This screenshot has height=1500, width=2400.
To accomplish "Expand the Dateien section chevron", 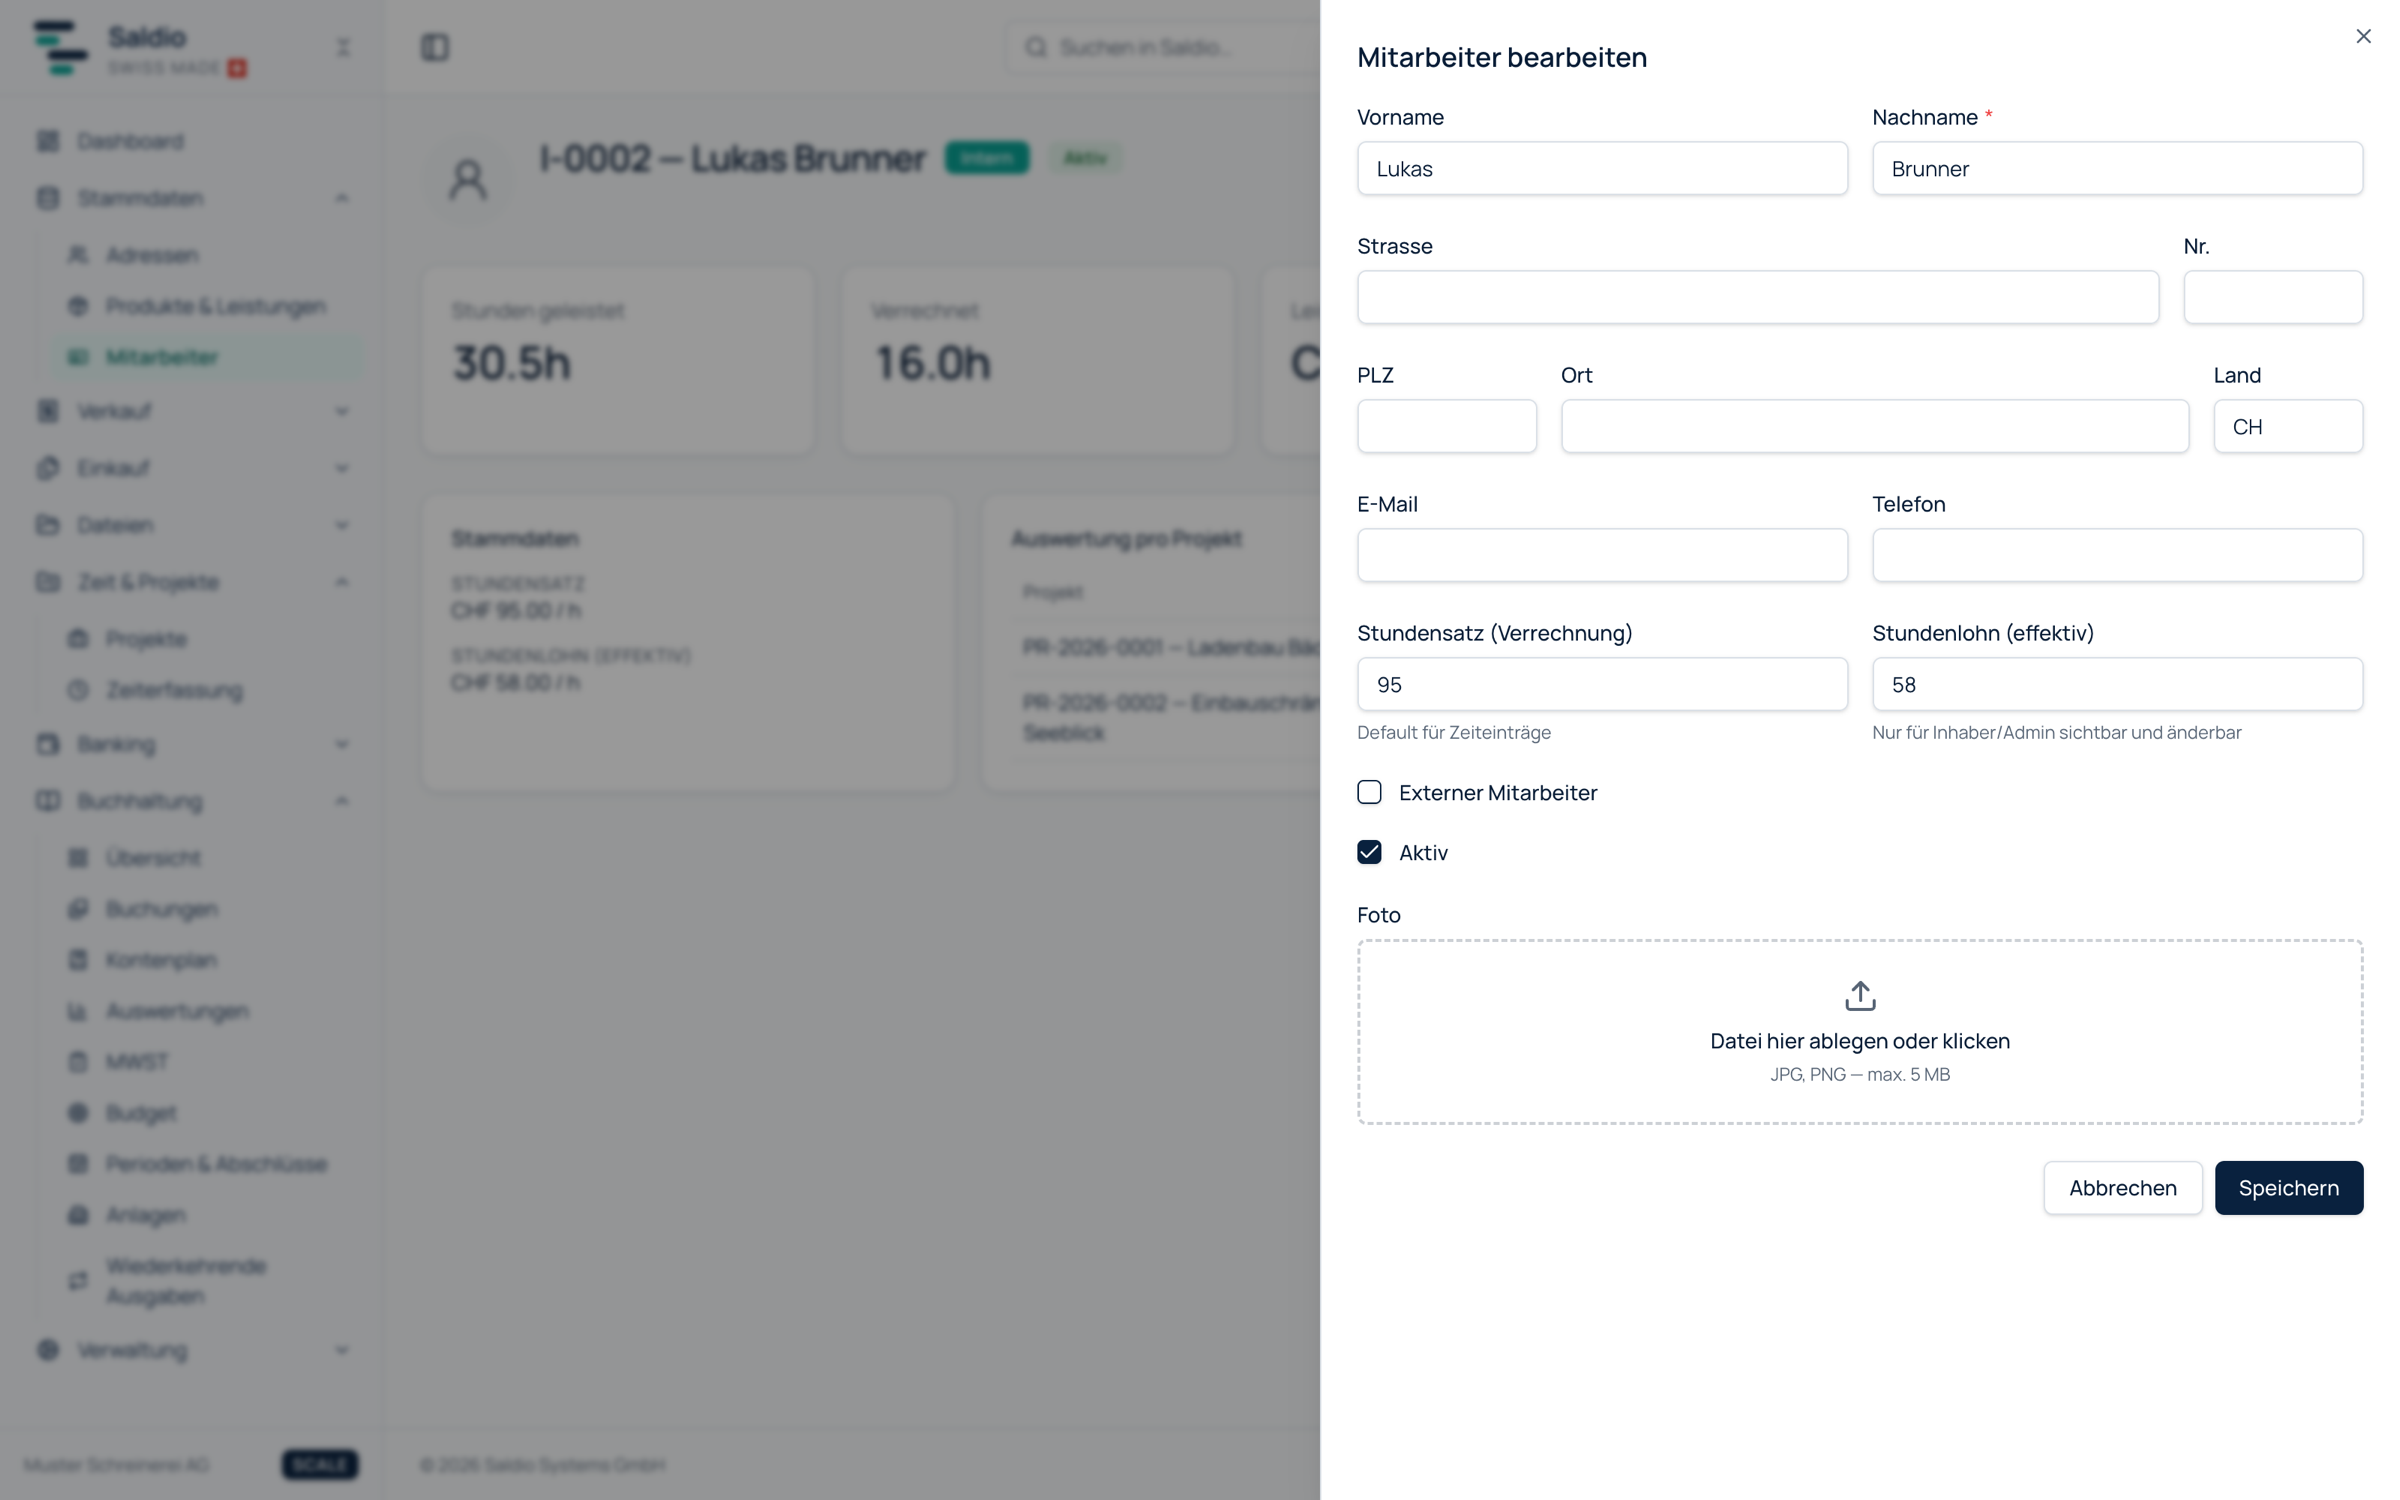I will [x=342, y=525].
